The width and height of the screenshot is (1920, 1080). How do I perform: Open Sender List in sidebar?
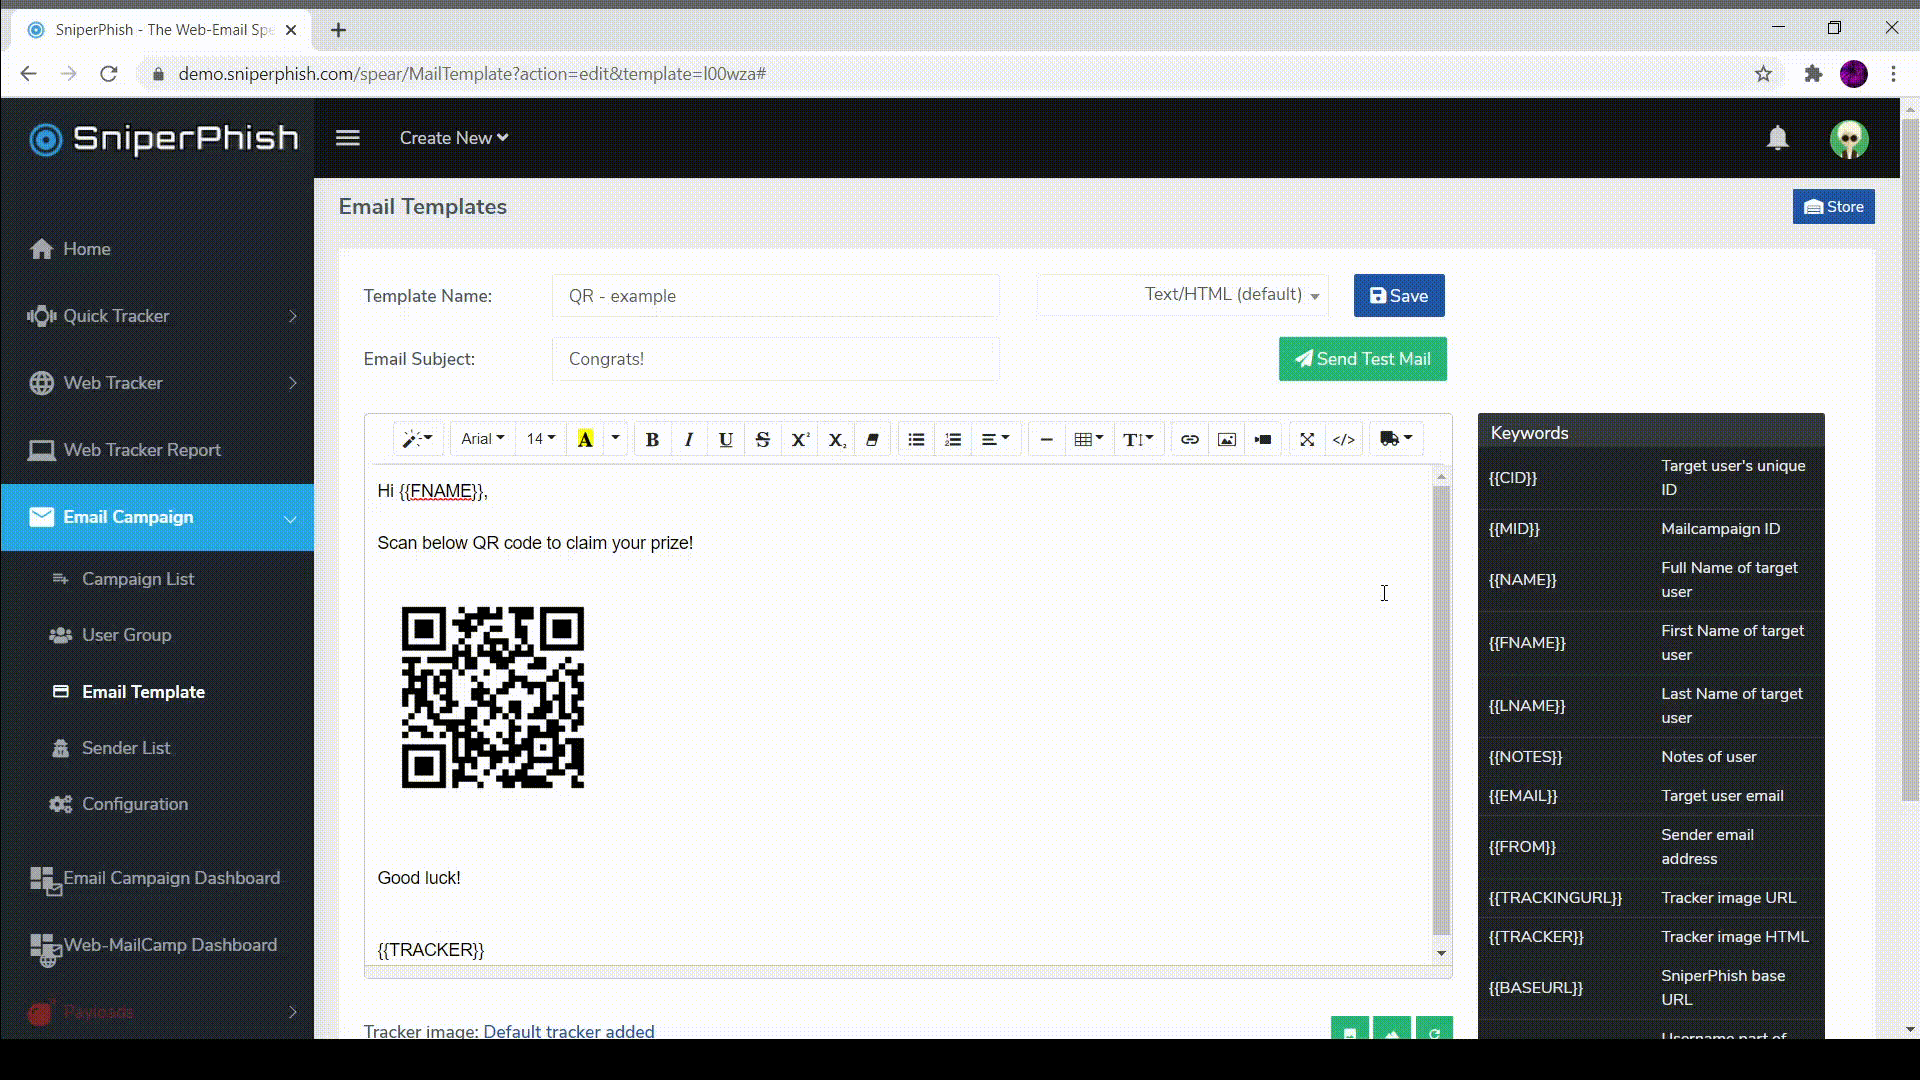126,748
